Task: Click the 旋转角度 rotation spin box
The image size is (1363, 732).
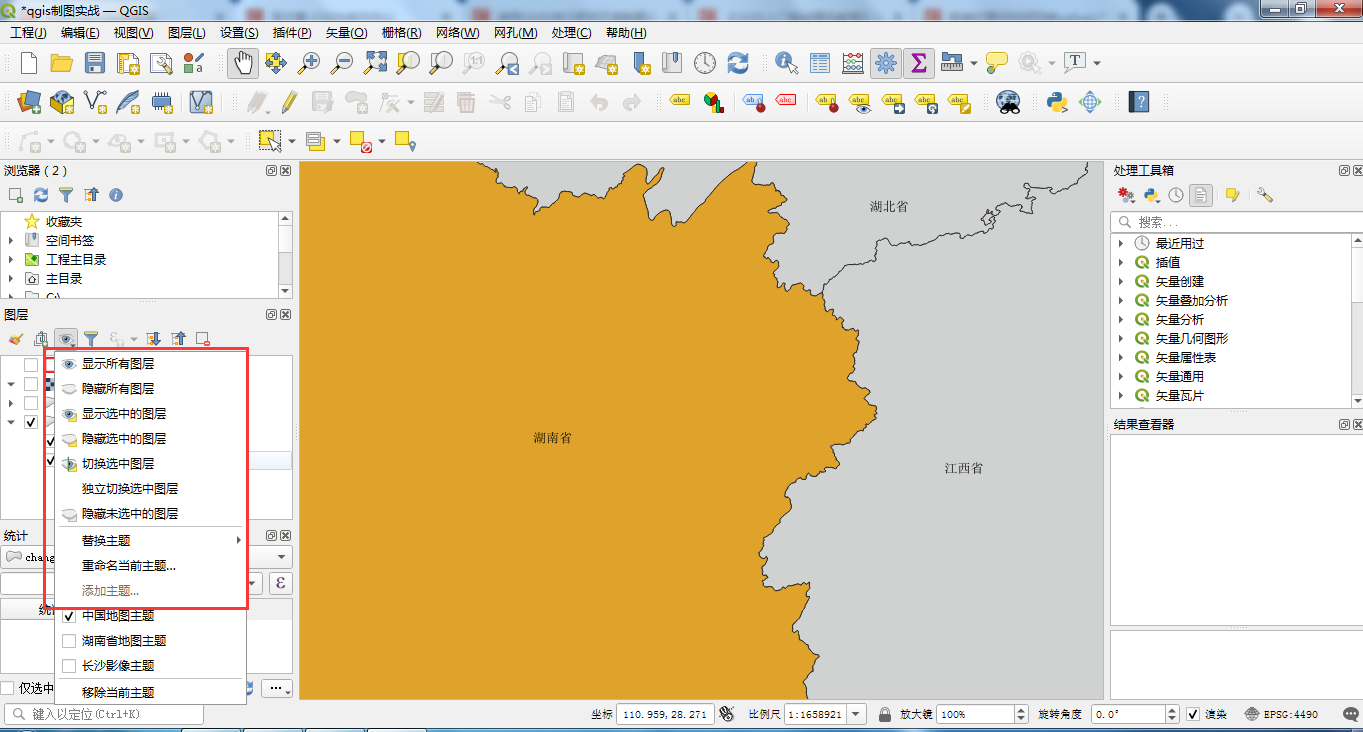Action: click(1136, 714)
